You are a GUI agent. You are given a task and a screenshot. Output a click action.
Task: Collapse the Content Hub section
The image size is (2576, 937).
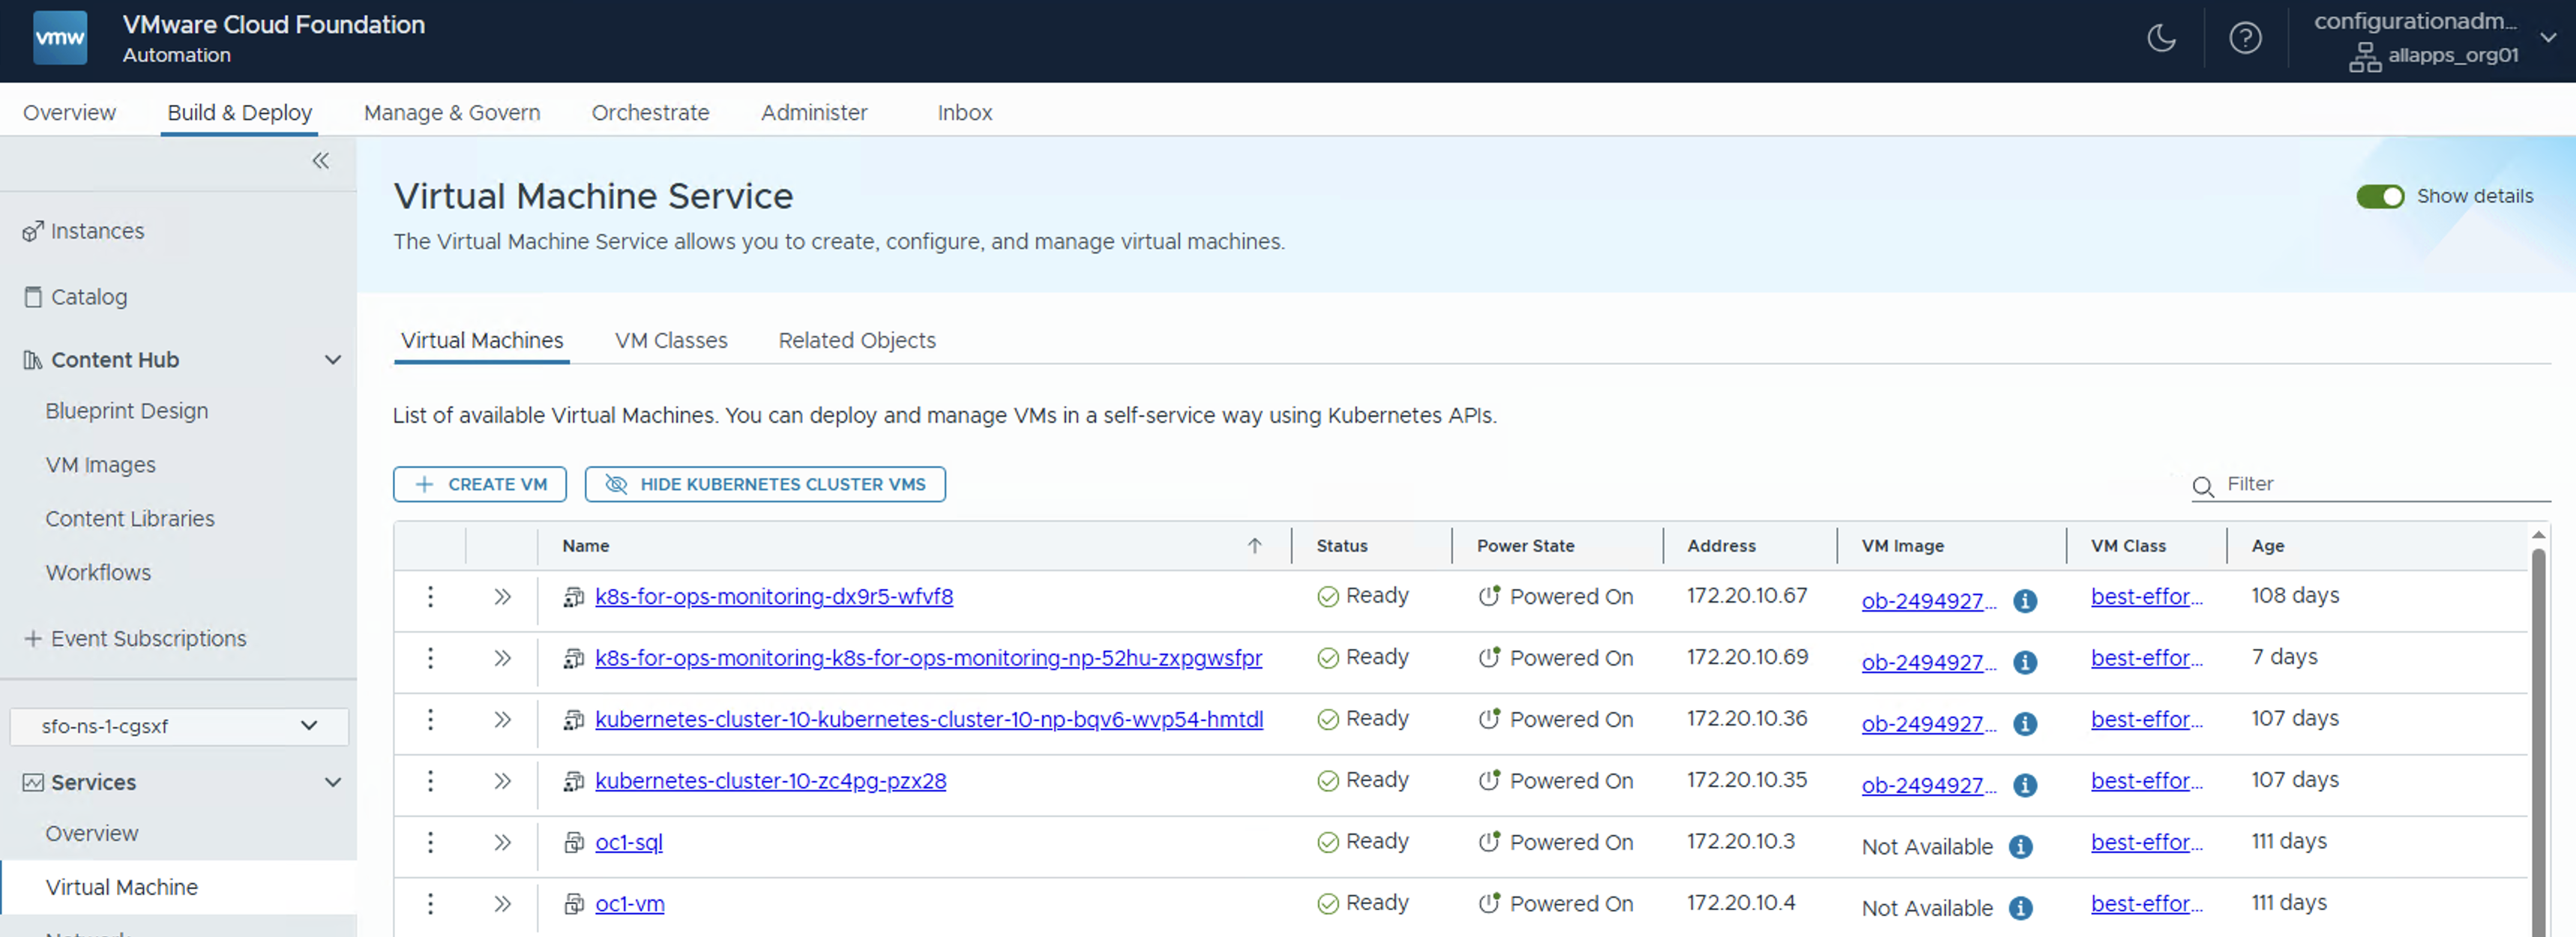click(x=333, y=360)
